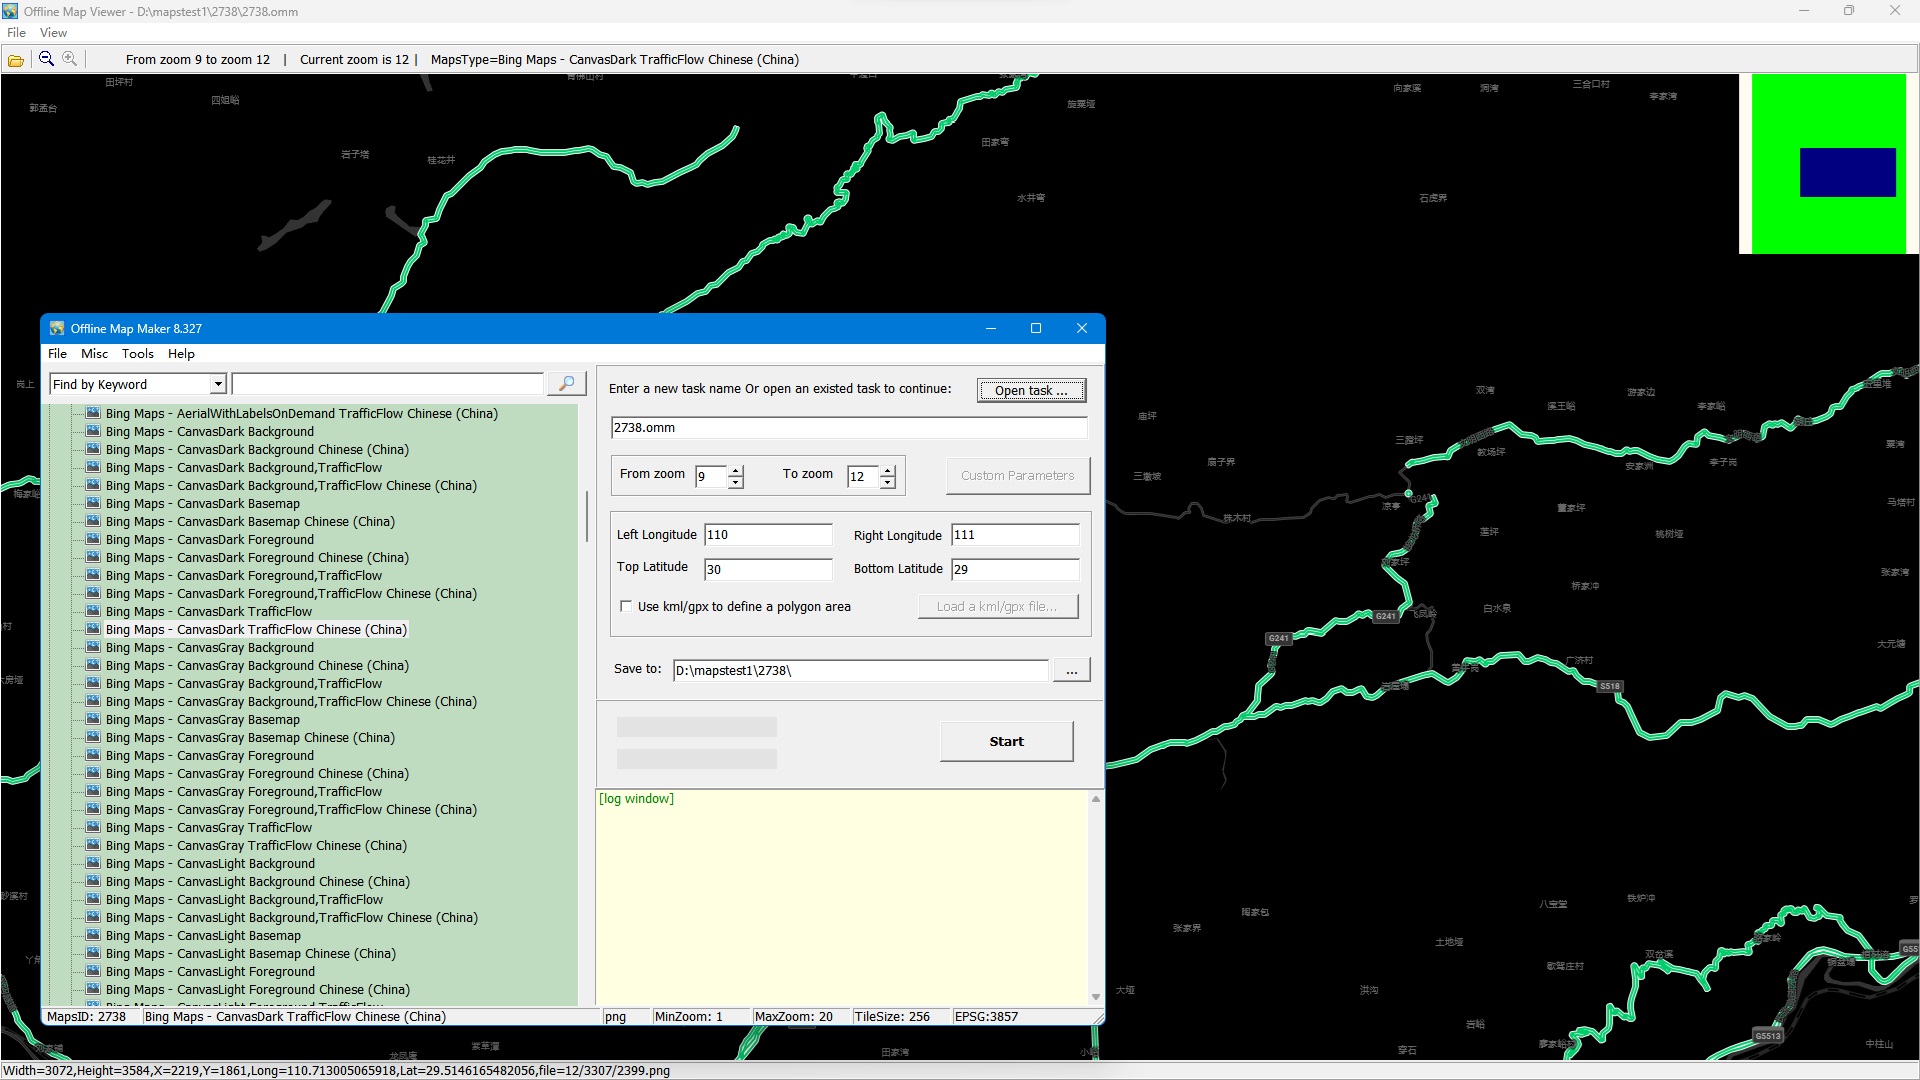Click icon beside CanvasLight Background row
Viewport: 1920px width, 1080px height.
point(93,863)
